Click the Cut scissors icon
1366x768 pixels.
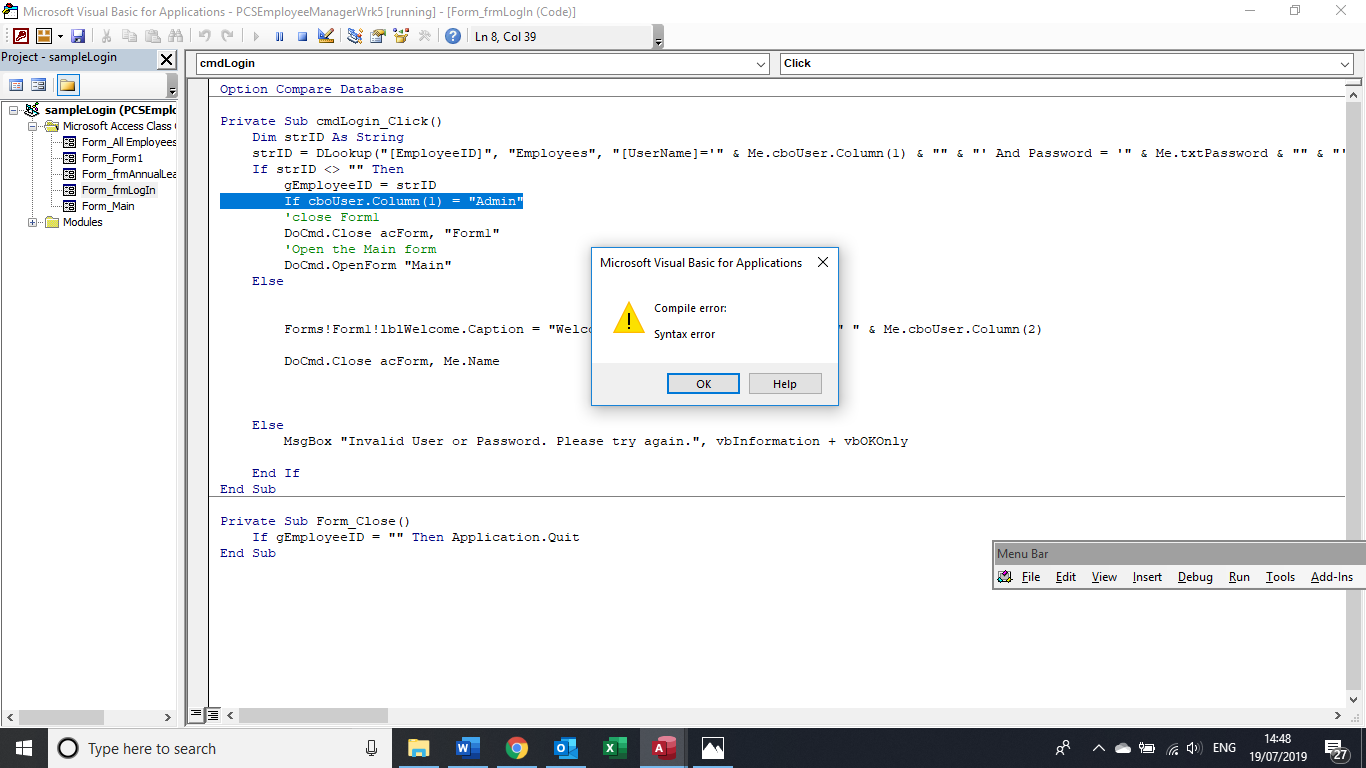106,36
